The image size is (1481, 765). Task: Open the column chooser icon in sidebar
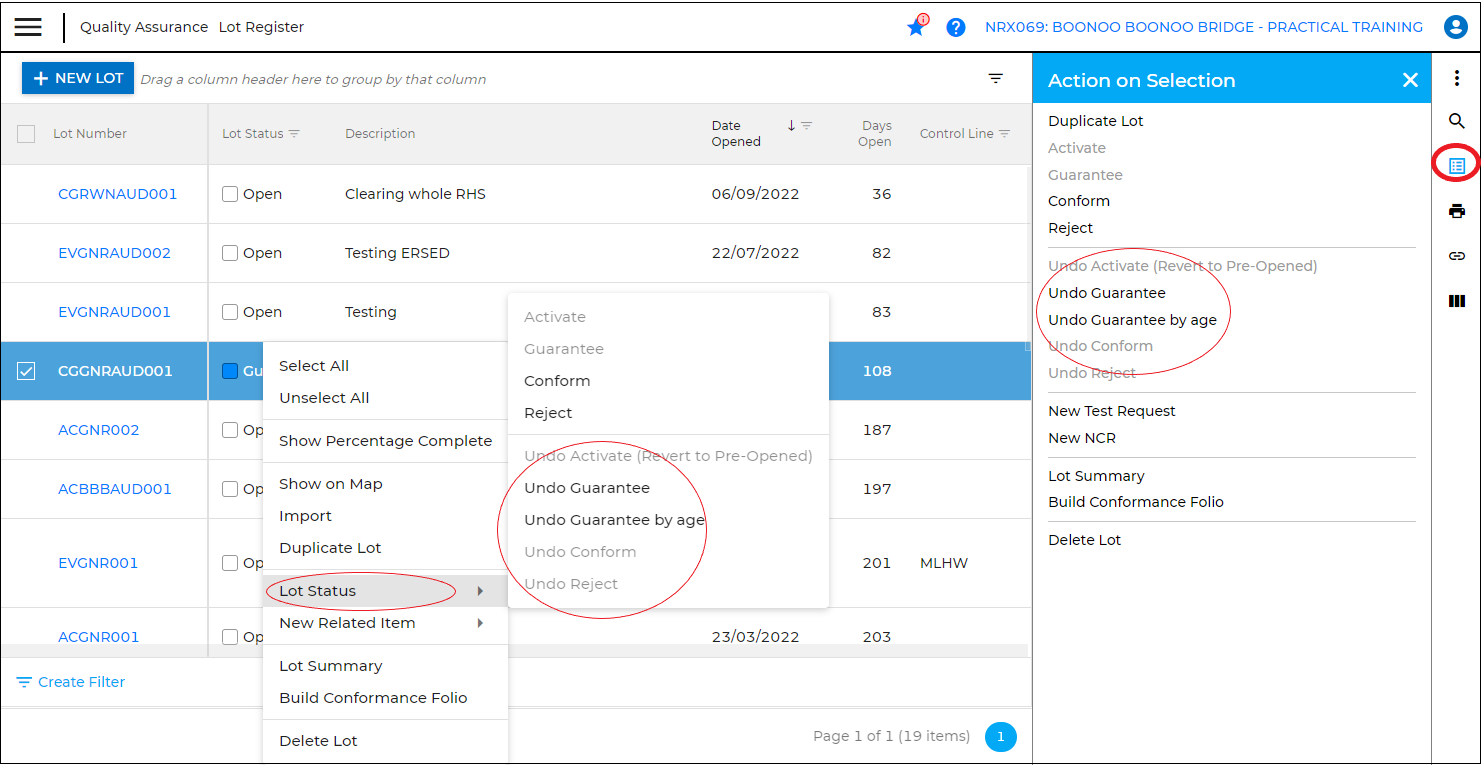[1456, 301]
